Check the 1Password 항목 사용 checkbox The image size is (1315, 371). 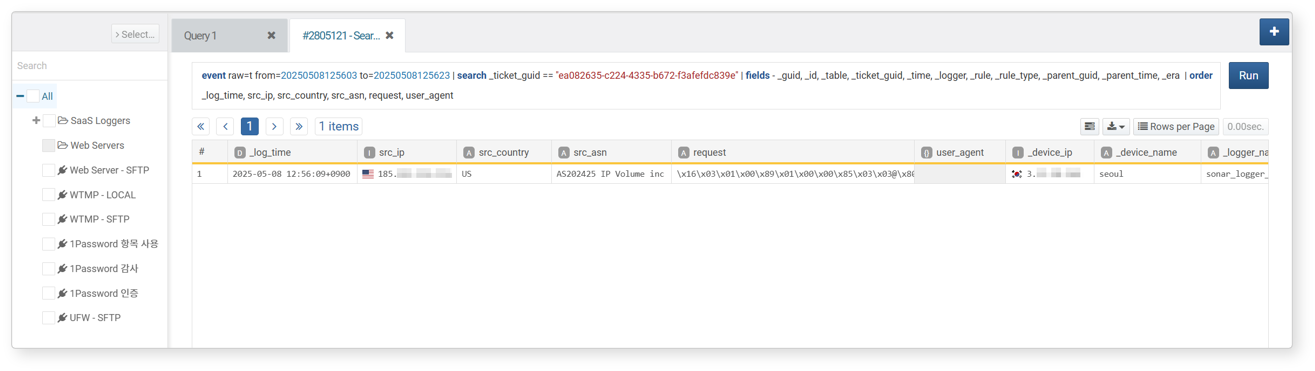coord(49,244)
